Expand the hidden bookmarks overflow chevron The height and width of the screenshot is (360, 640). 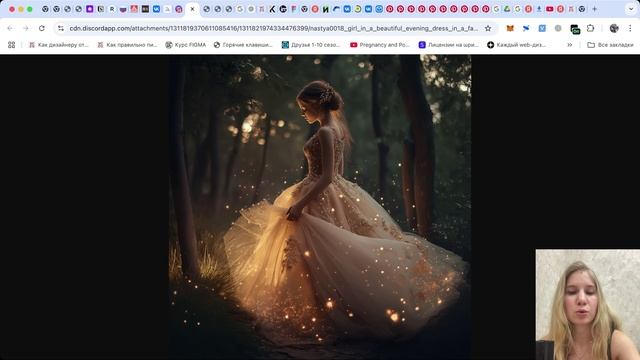click(570, 45)
